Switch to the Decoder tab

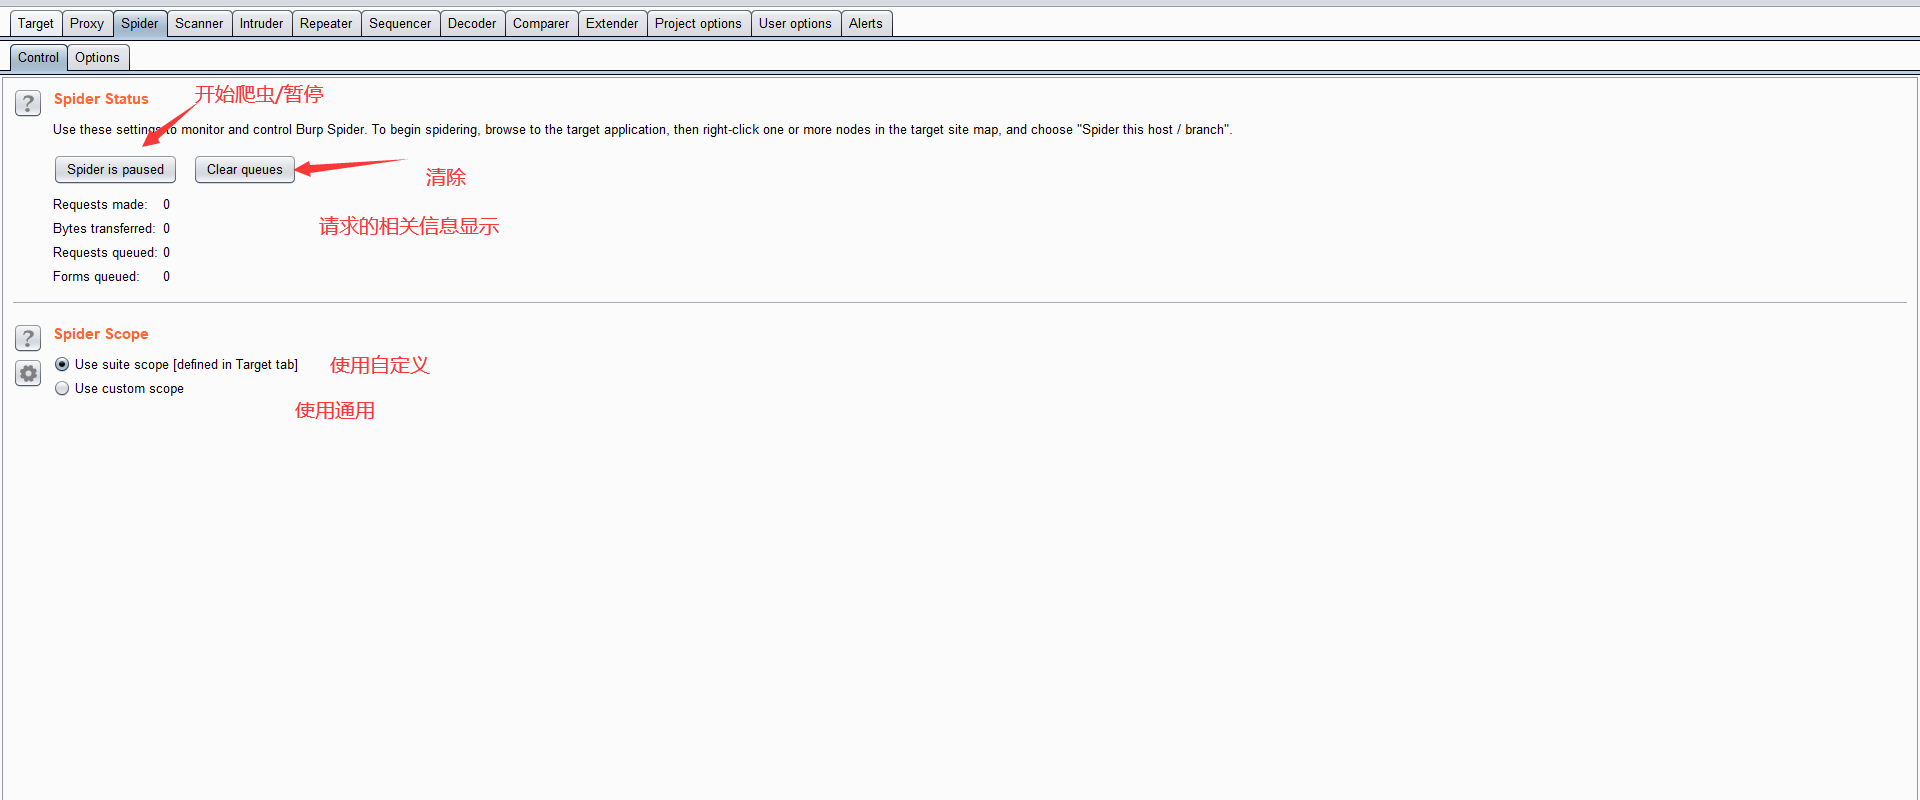click(x=472, y=23)
